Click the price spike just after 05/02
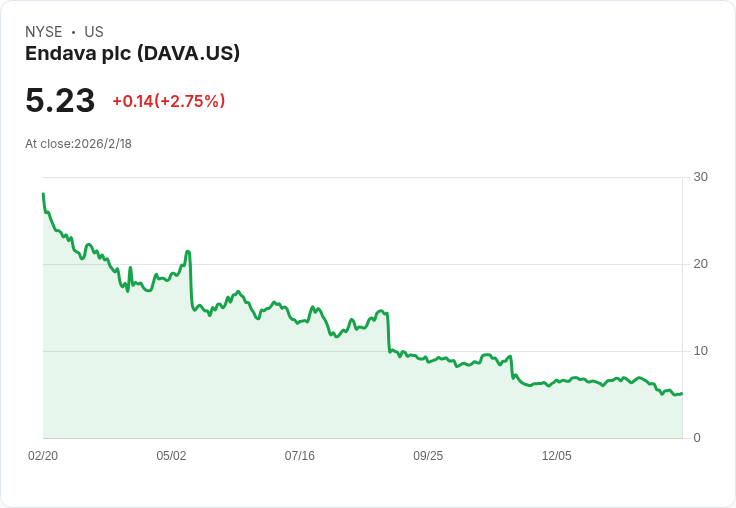 pyautogui.click(x=188, y=252)
